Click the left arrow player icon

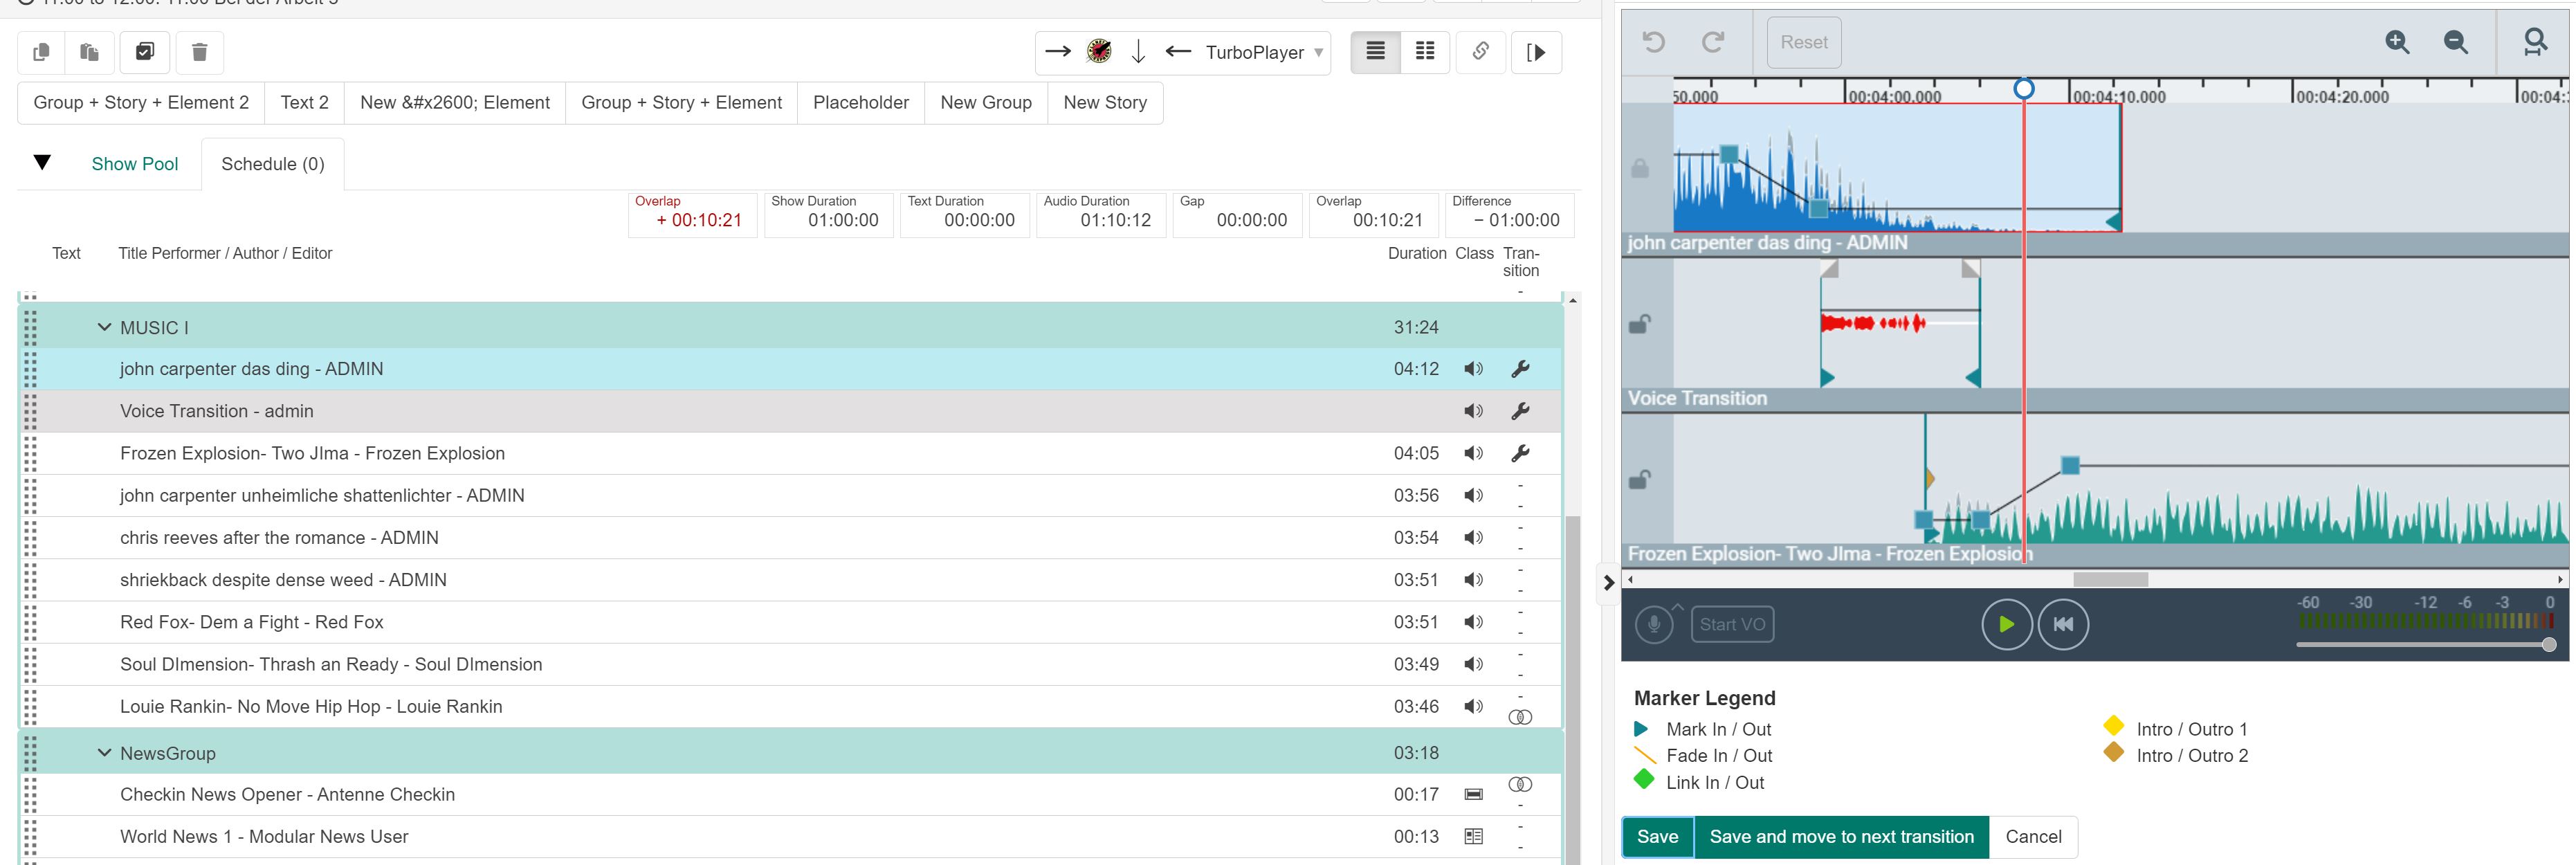click(x=1178, y=51)
